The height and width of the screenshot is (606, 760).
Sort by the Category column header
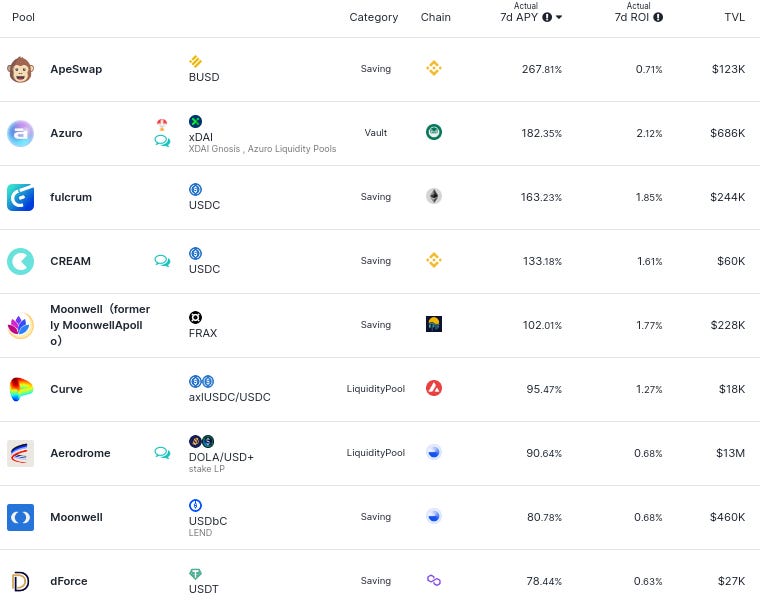[x=374, y=17]
